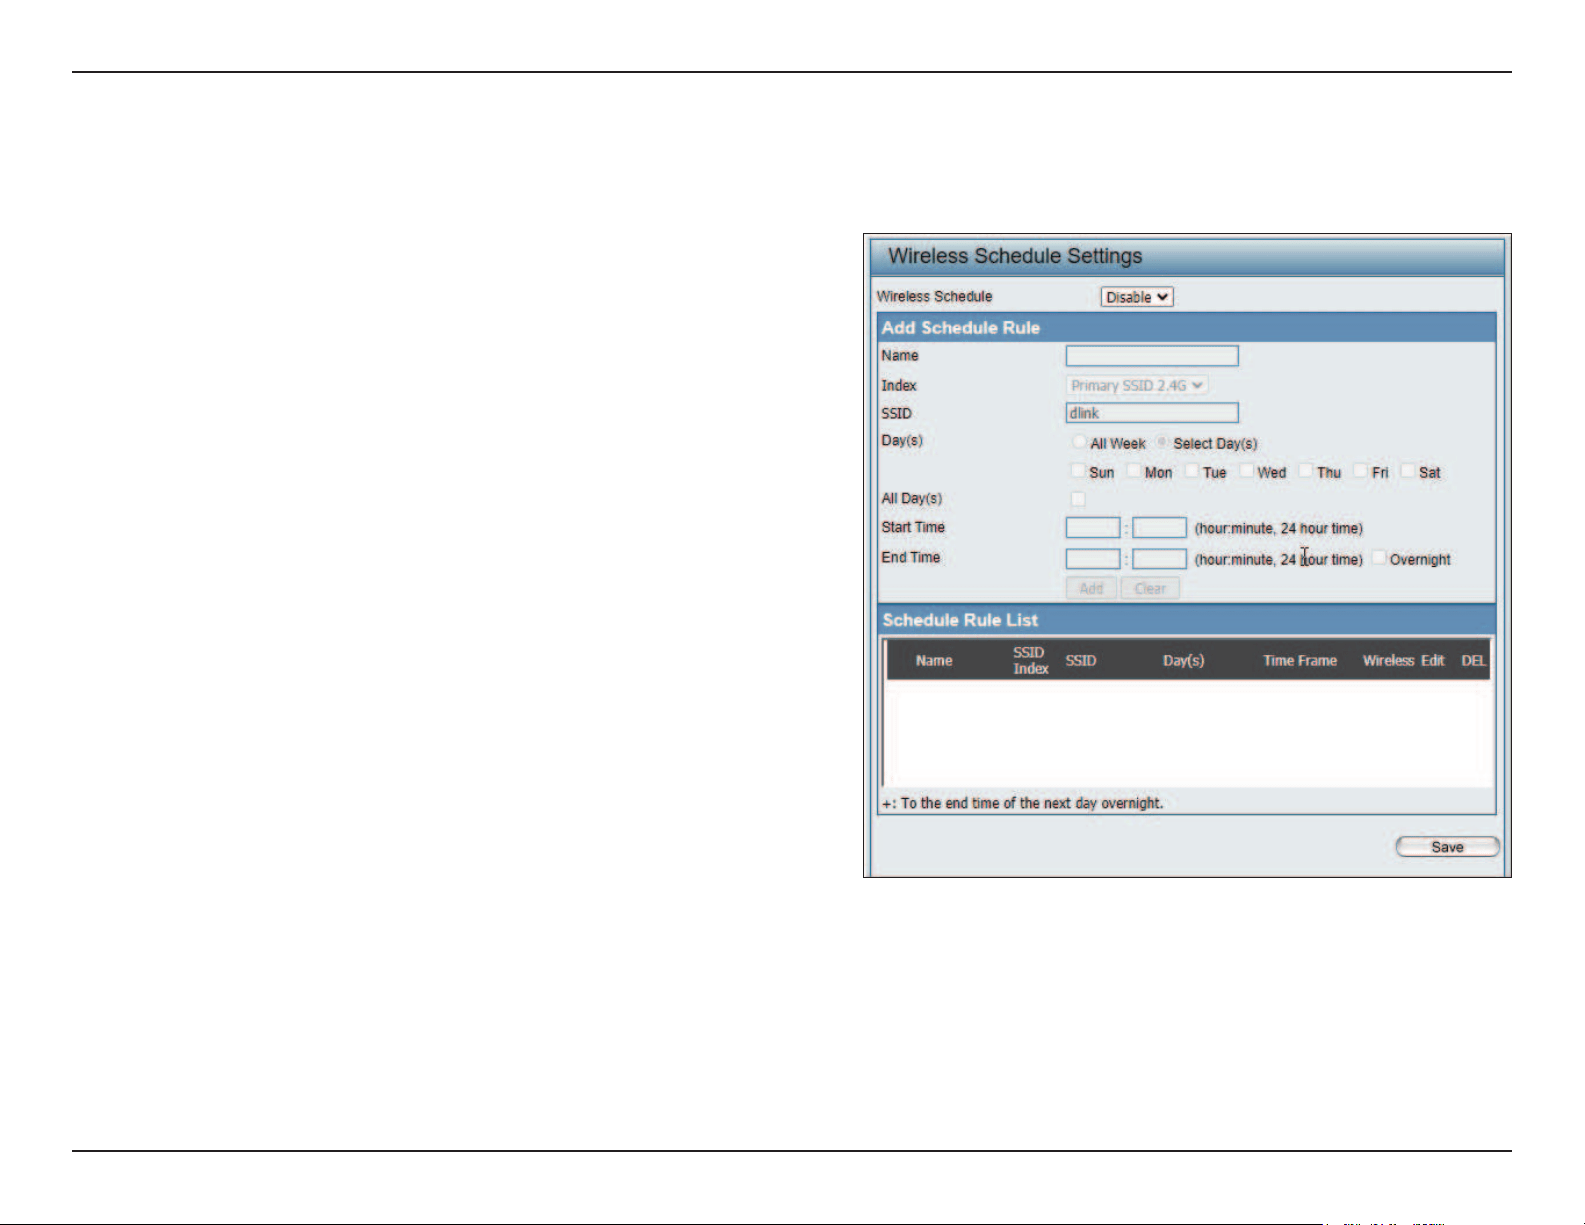Check the Tue checkbox
The image size is (1585, 1225).
(x=1191, y=471)
